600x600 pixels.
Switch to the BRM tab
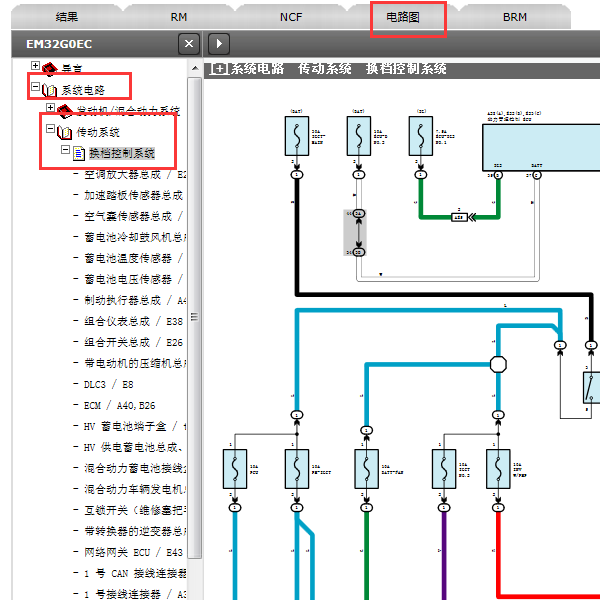(x=515, y=17)
